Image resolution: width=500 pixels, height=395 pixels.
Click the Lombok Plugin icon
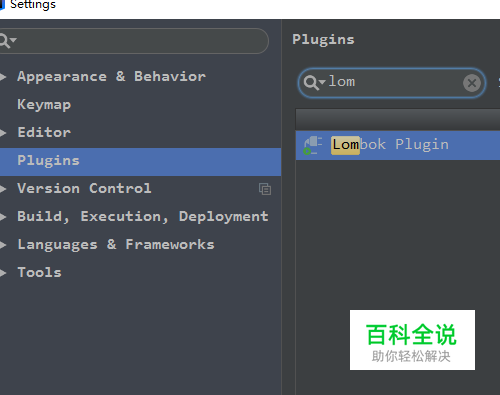tap(312, 145)
